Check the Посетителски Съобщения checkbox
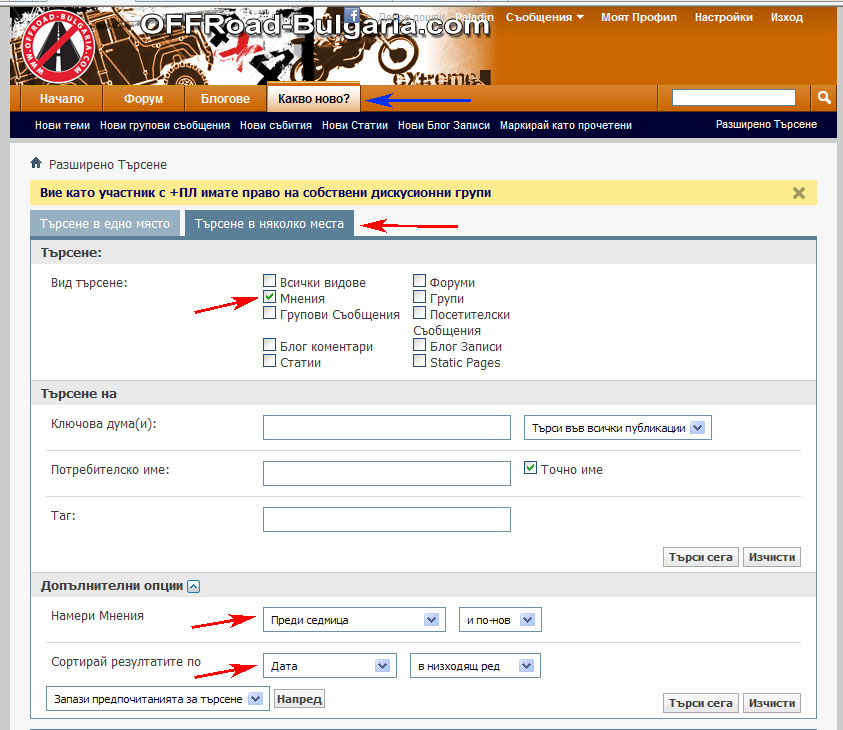 (419, 313)
